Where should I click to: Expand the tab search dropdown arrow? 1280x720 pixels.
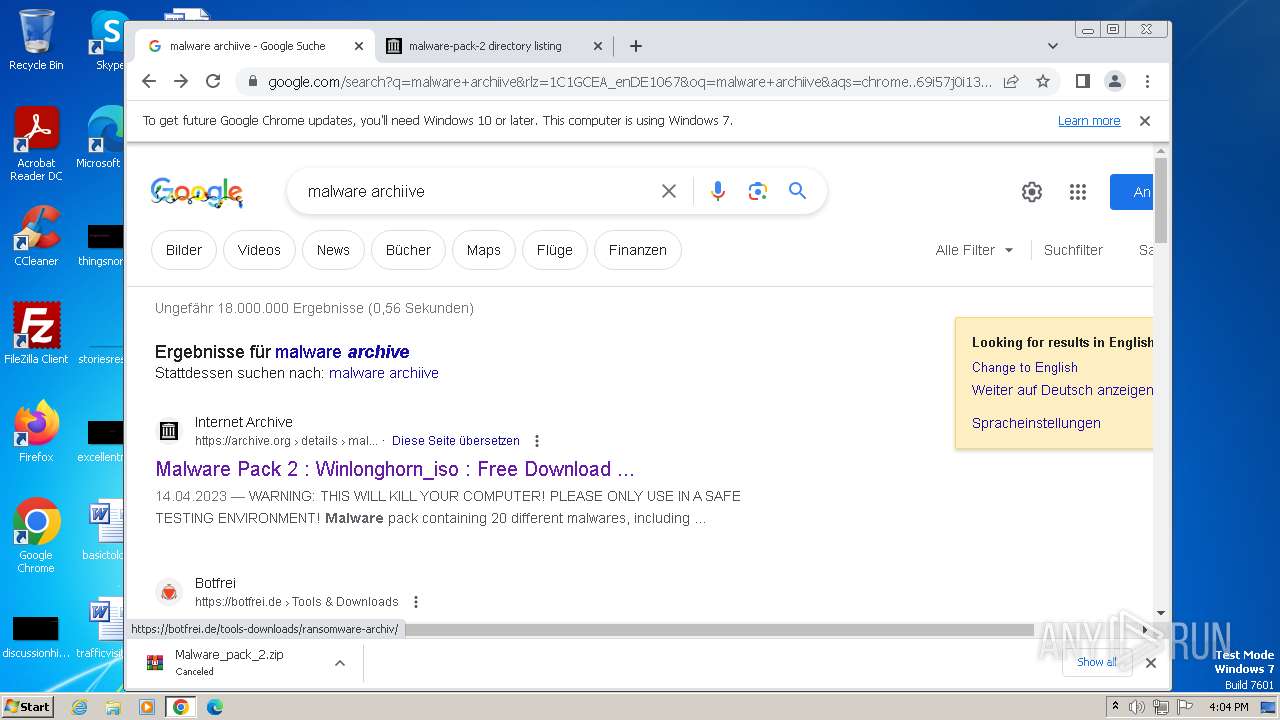click(x=1052, y=46)
